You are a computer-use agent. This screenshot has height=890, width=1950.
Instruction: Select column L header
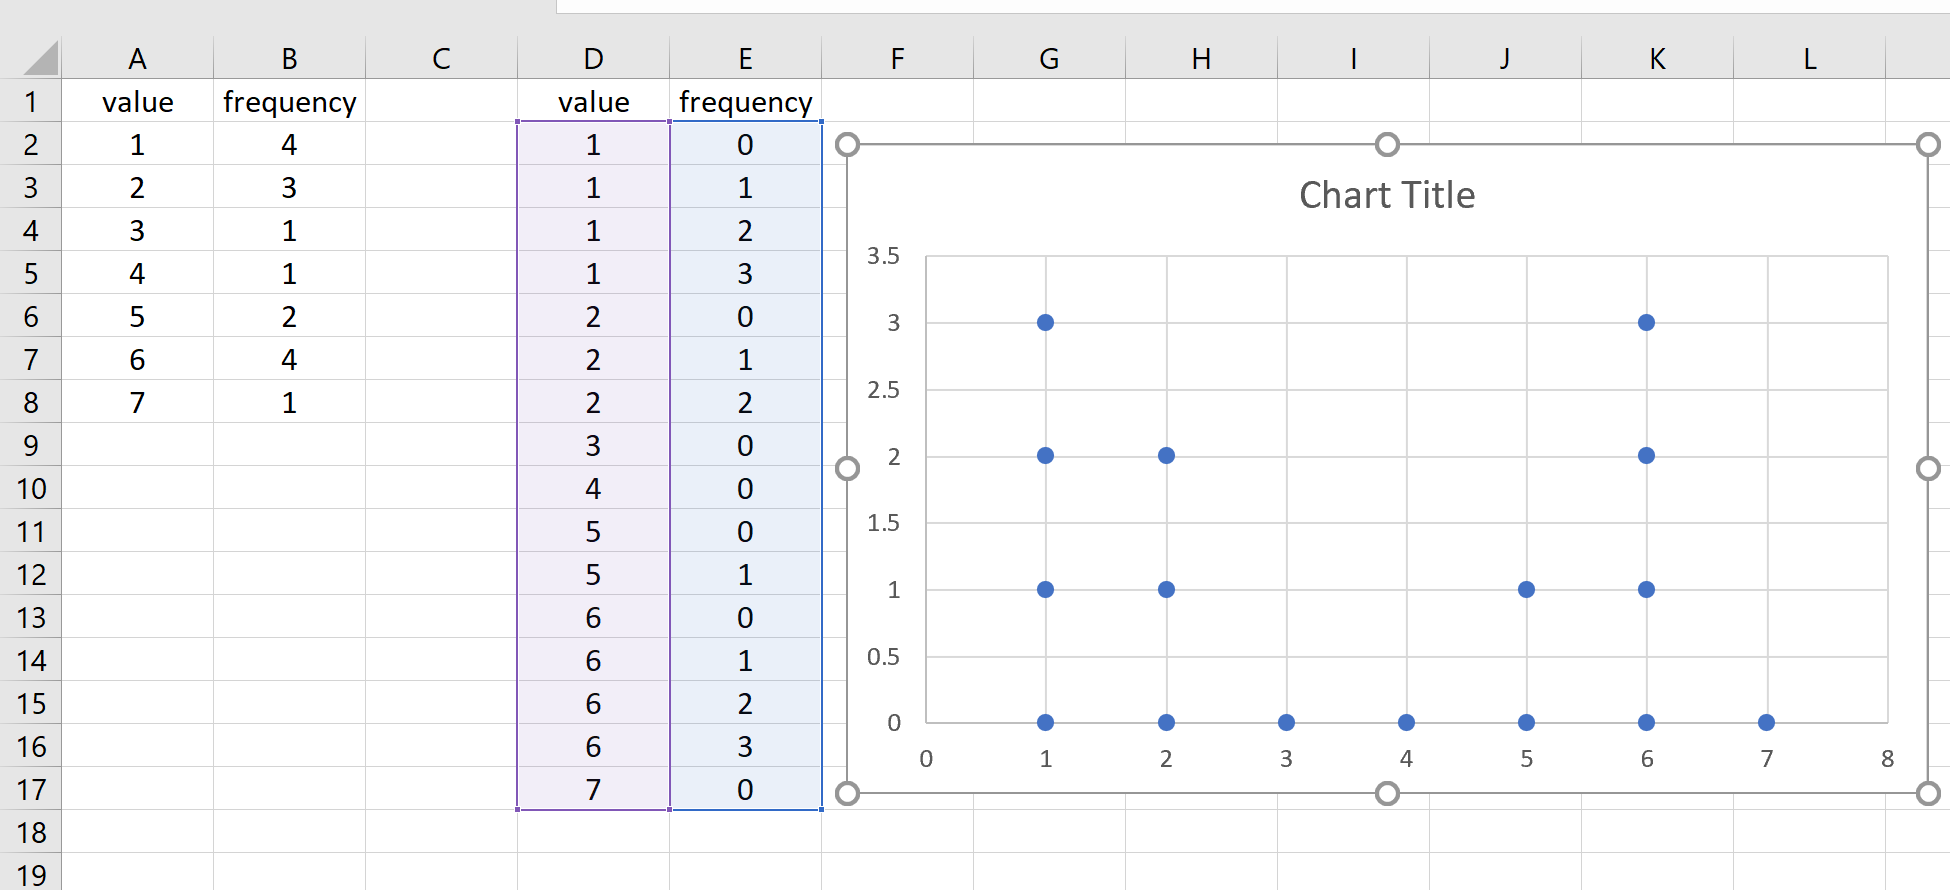pyautogui.click(x=1809, y=59)
